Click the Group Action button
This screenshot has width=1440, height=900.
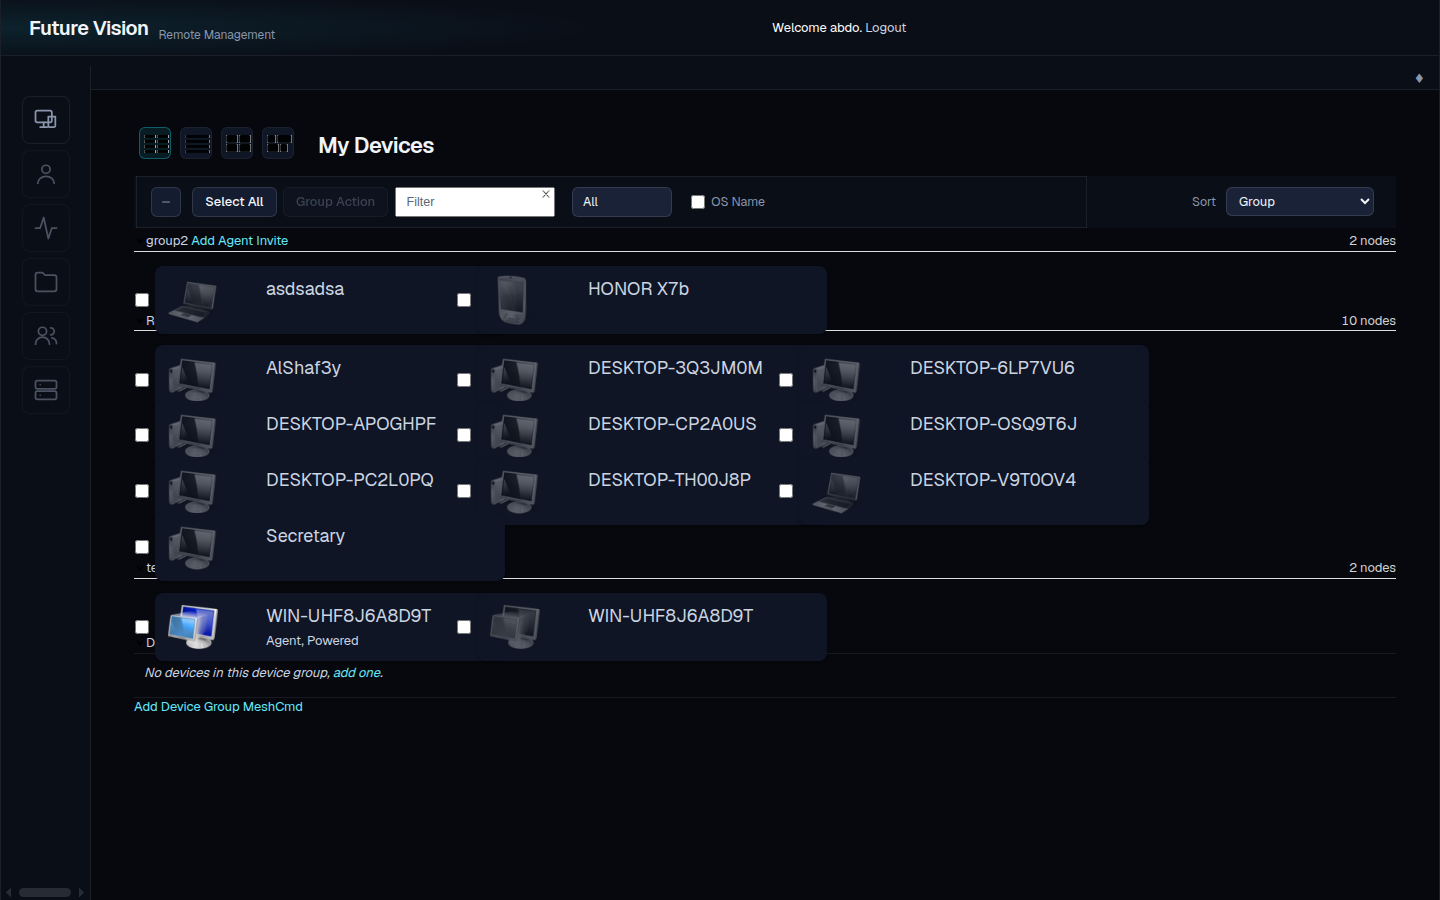click(x=335, y=202)
